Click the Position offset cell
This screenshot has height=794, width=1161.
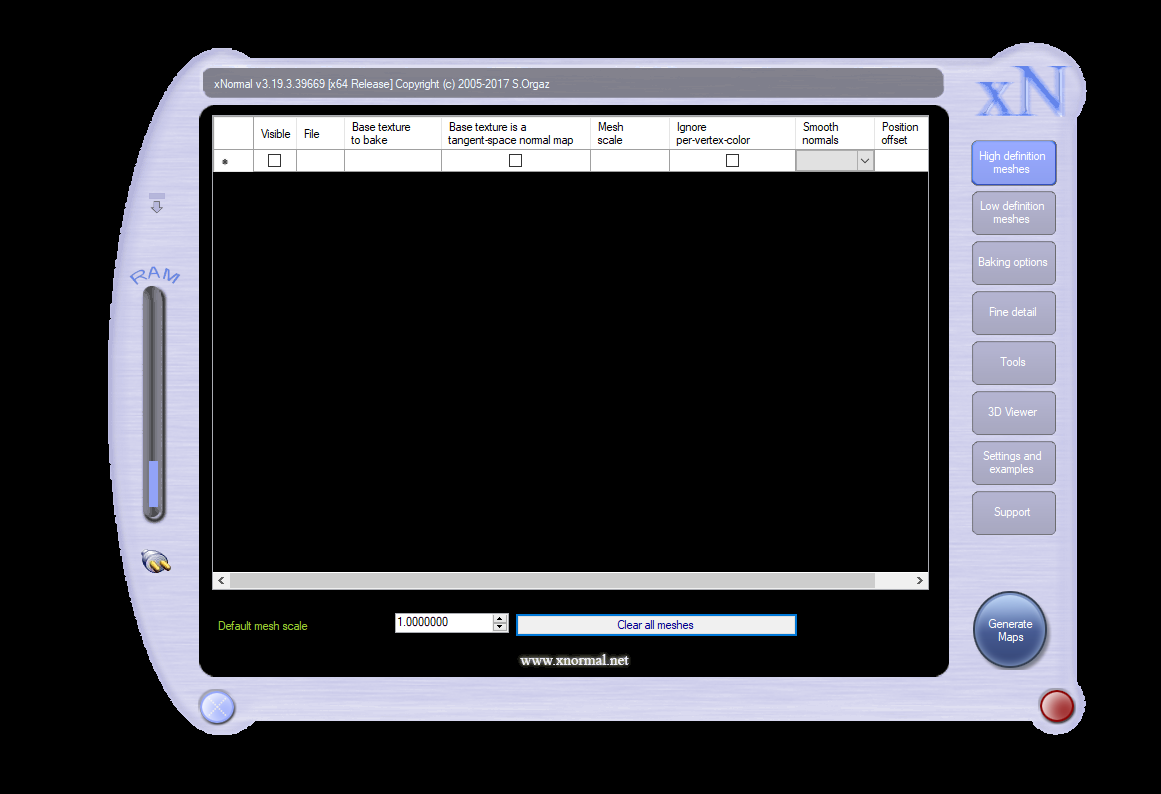[x=901, y=161]
